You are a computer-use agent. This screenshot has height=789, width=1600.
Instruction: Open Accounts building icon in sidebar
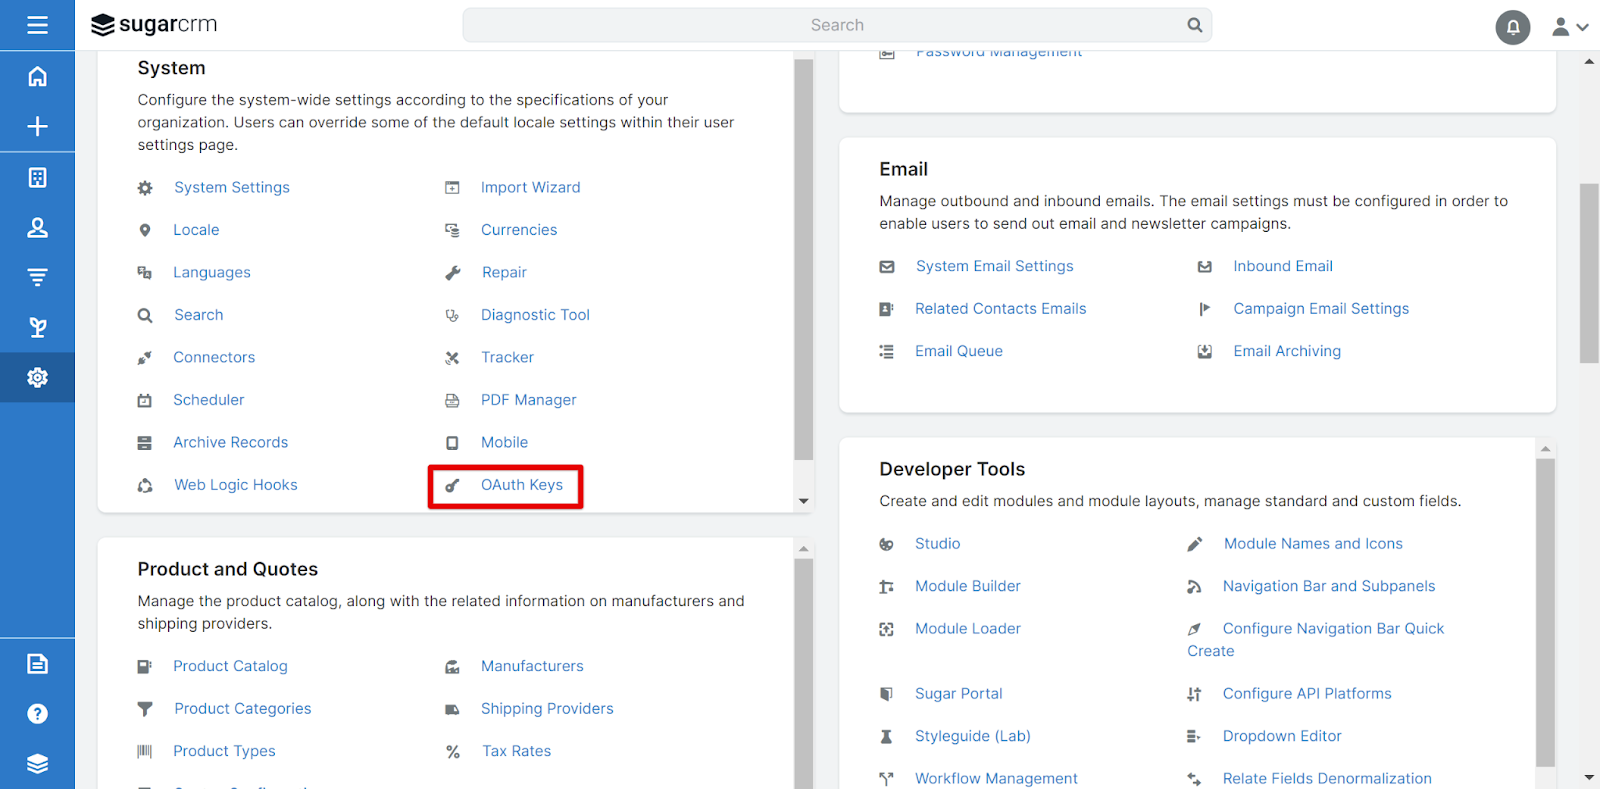point(37,177)
